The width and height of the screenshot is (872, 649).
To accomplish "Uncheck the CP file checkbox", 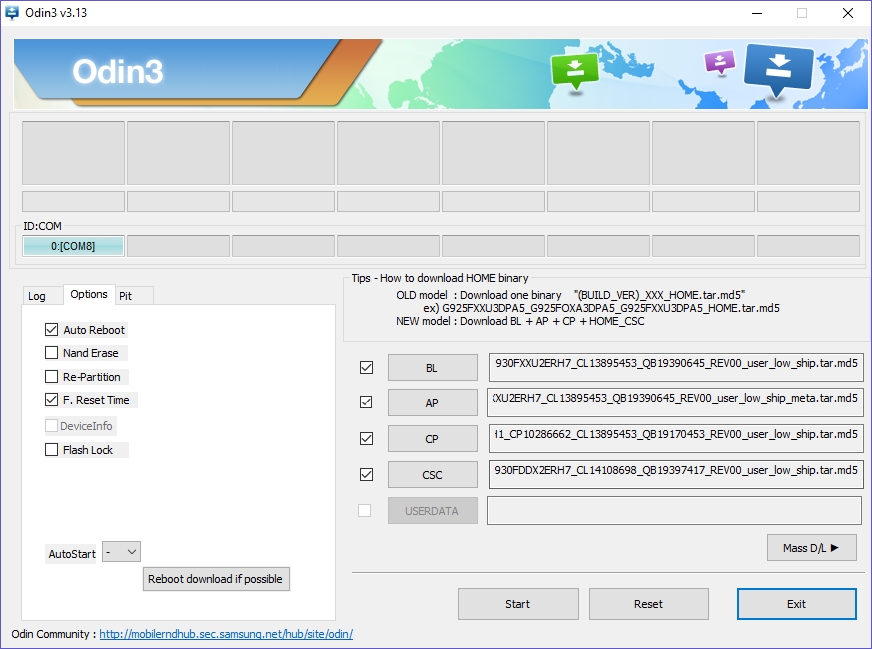I will 366,438.
